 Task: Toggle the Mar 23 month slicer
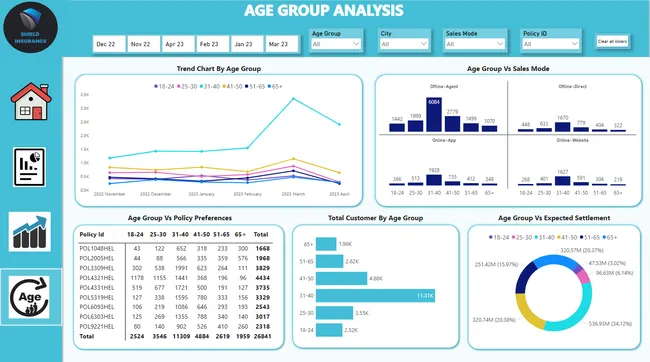tap(282, 44)
